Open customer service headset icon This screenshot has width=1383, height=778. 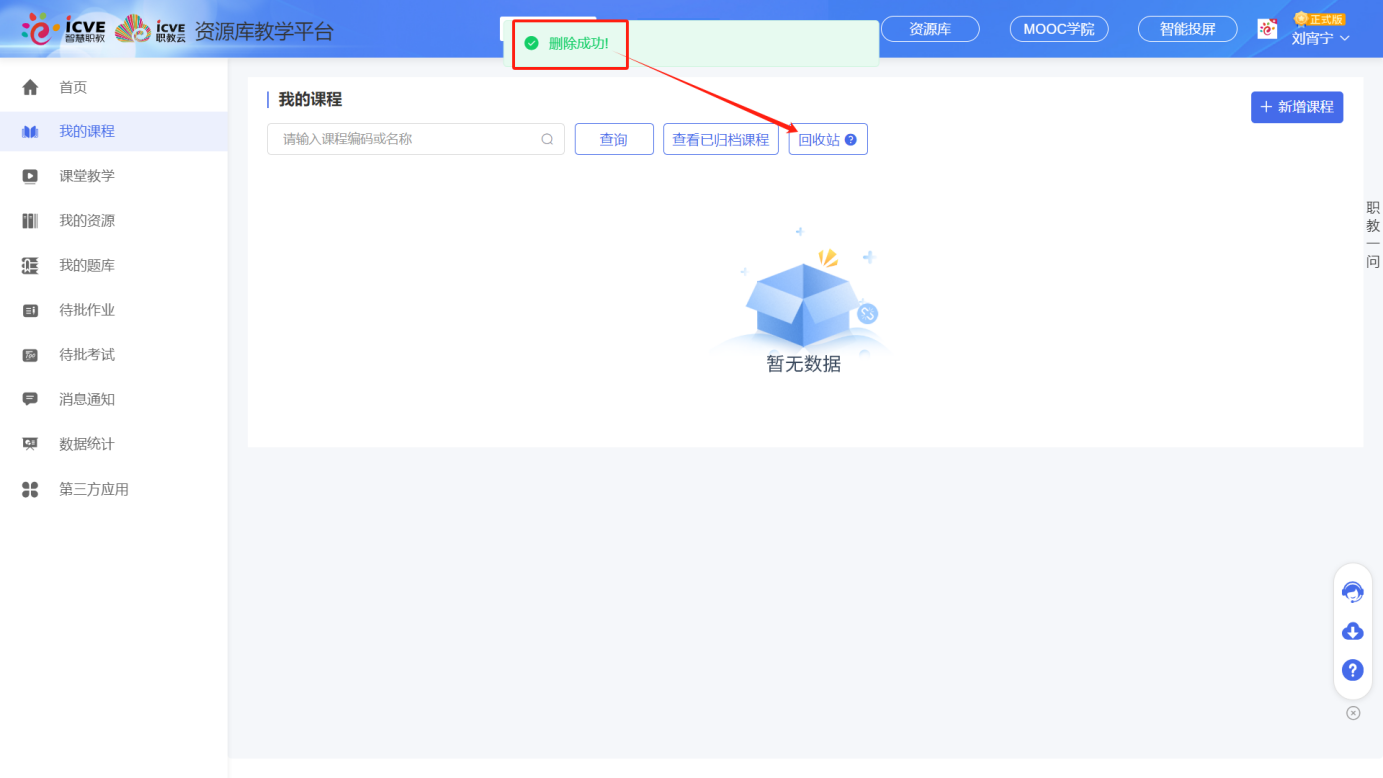point(1352,592)
